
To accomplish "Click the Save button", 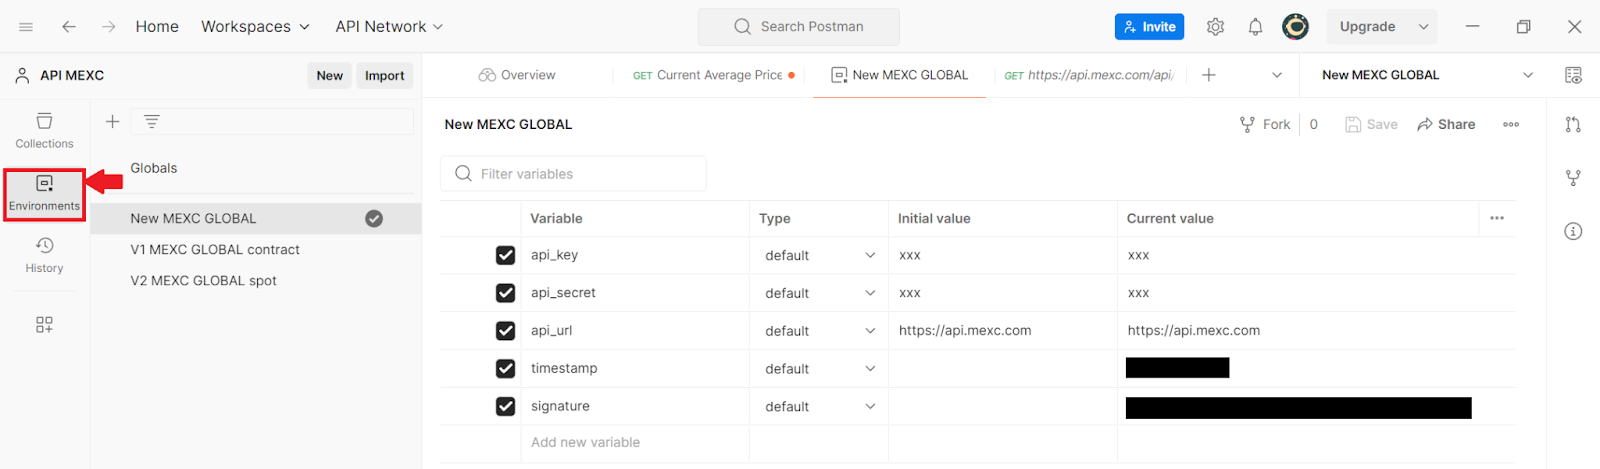I will 1371,124.
